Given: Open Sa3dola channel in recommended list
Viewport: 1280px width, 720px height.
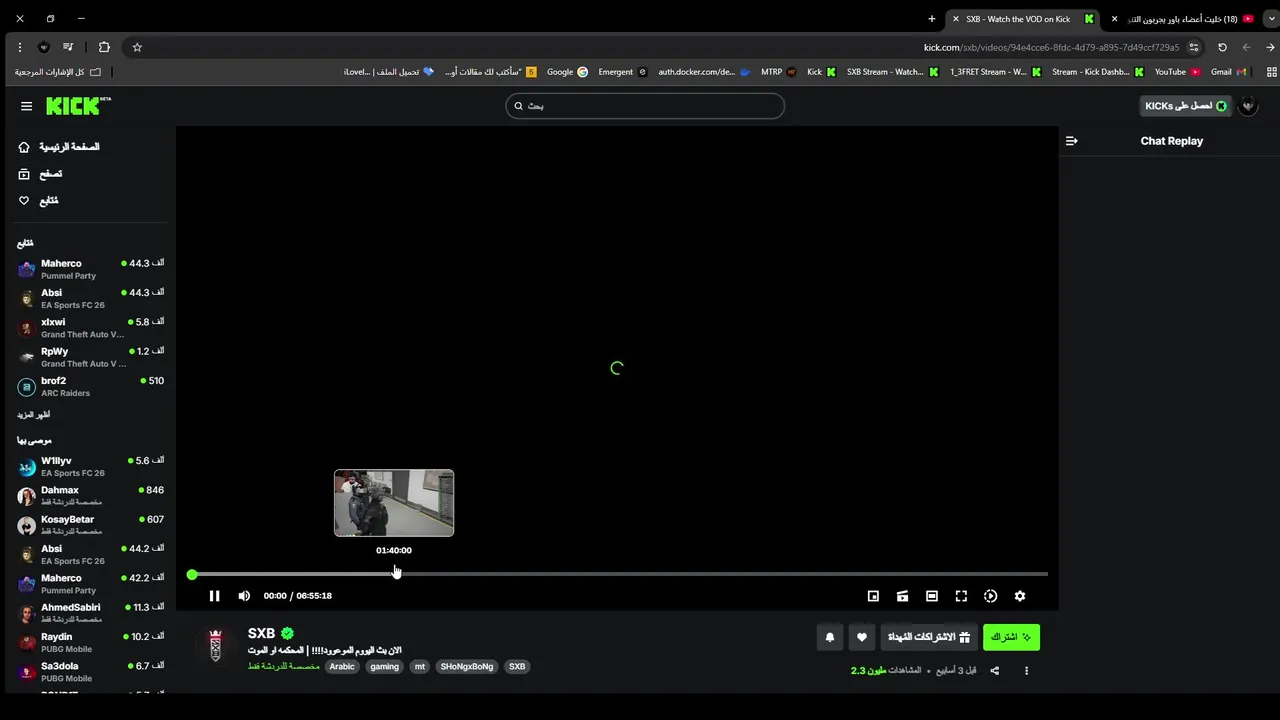Looking at the screenshot, I should [90, 671].
